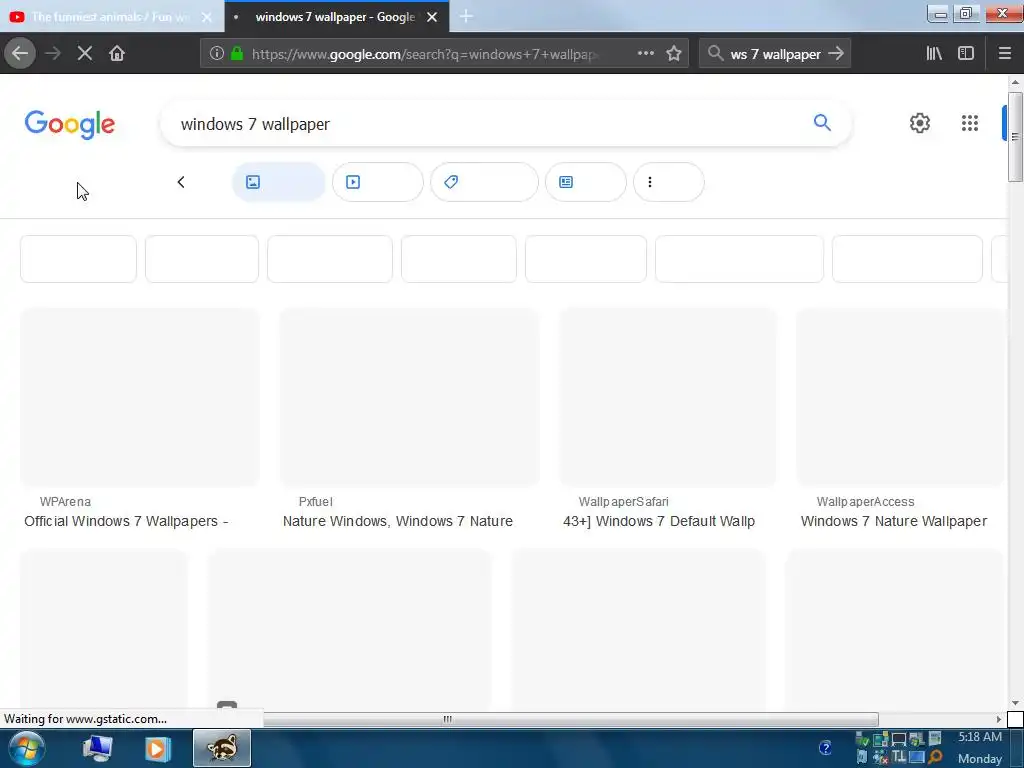Click the Pxfuel source name
This screenshot has width=1024, height=768.
315,502
